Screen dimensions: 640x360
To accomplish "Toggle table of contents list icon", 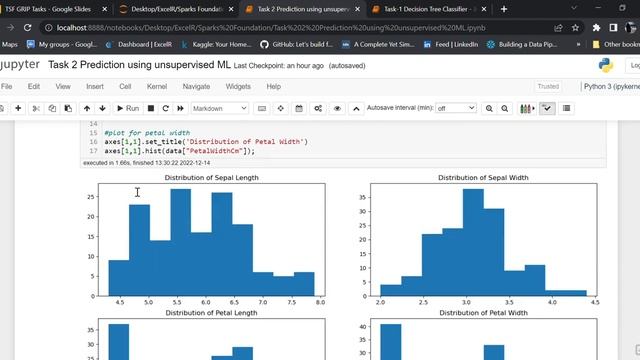I will [567, 108].
